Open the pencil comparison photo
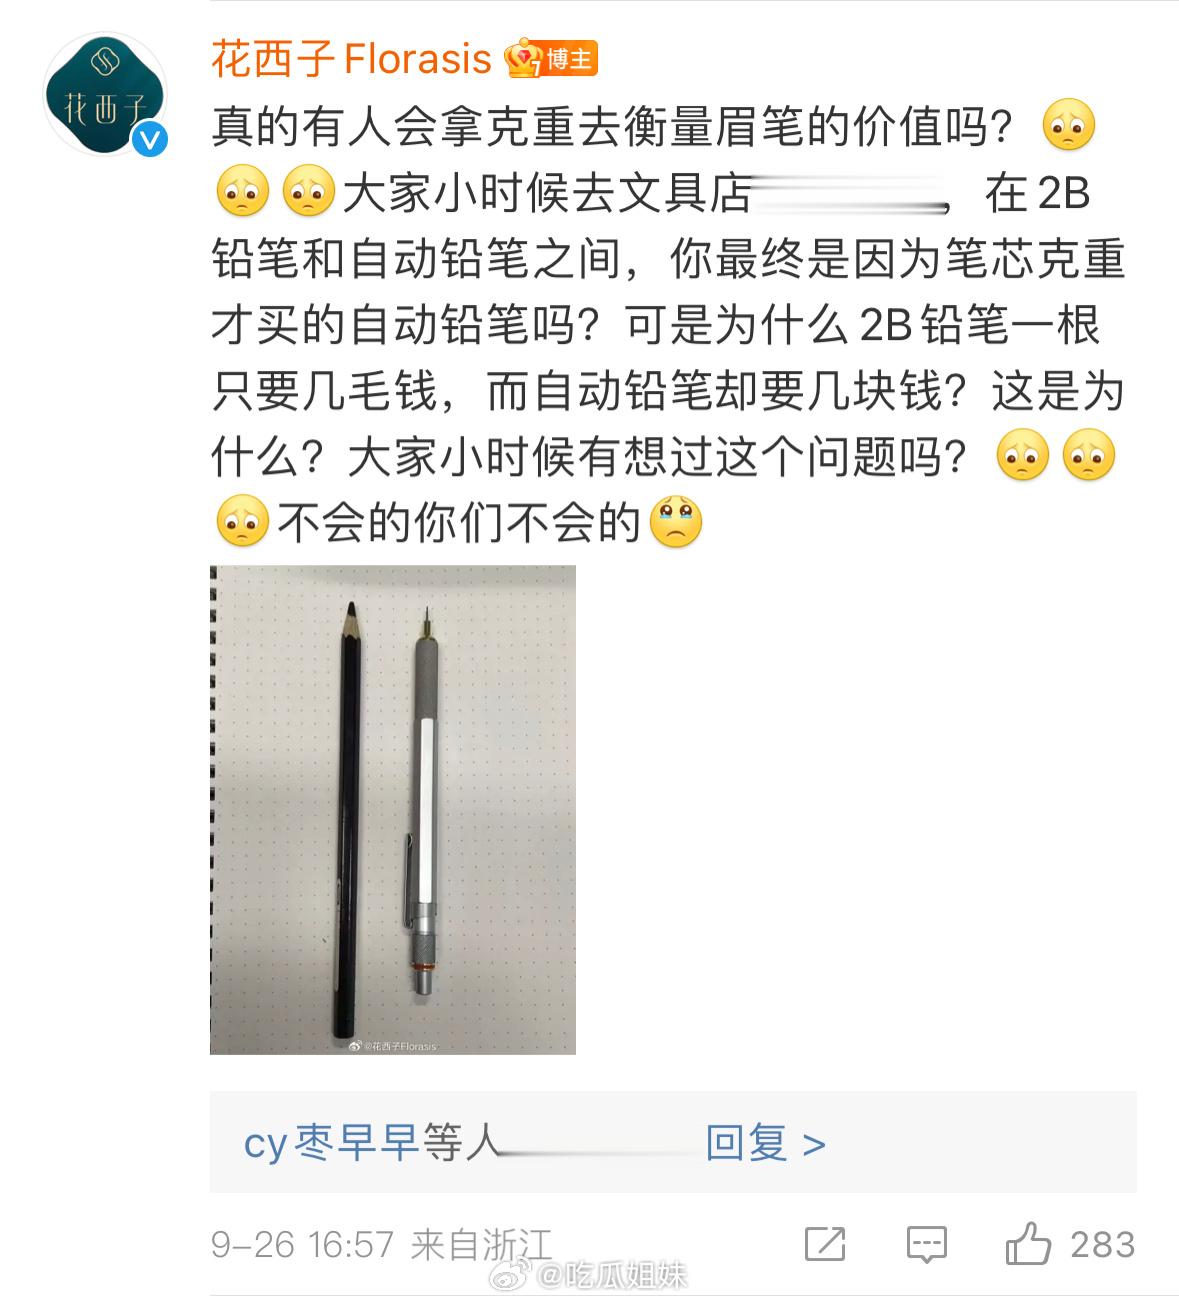Screen dimensions: 1179x1303 coord(393,809)
